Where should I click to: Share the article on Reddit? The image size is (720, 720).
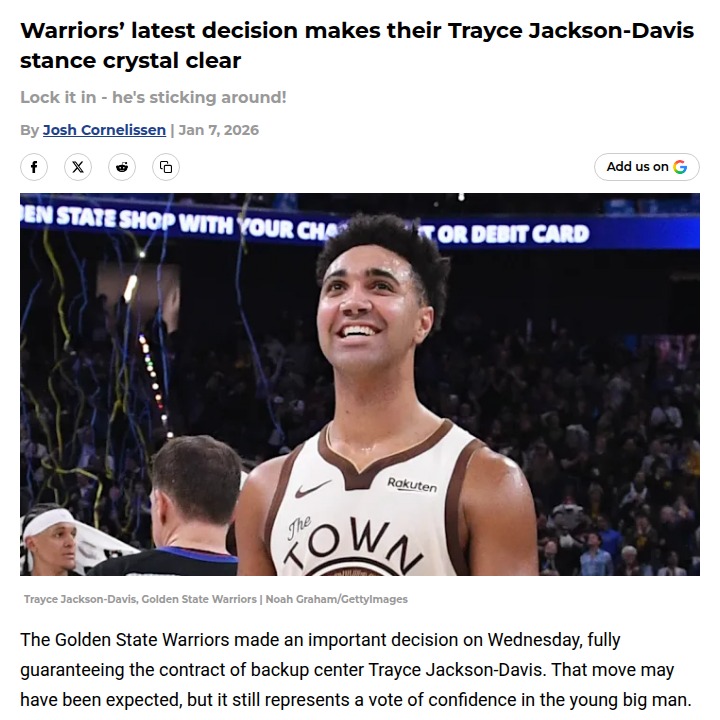(122, 167)
